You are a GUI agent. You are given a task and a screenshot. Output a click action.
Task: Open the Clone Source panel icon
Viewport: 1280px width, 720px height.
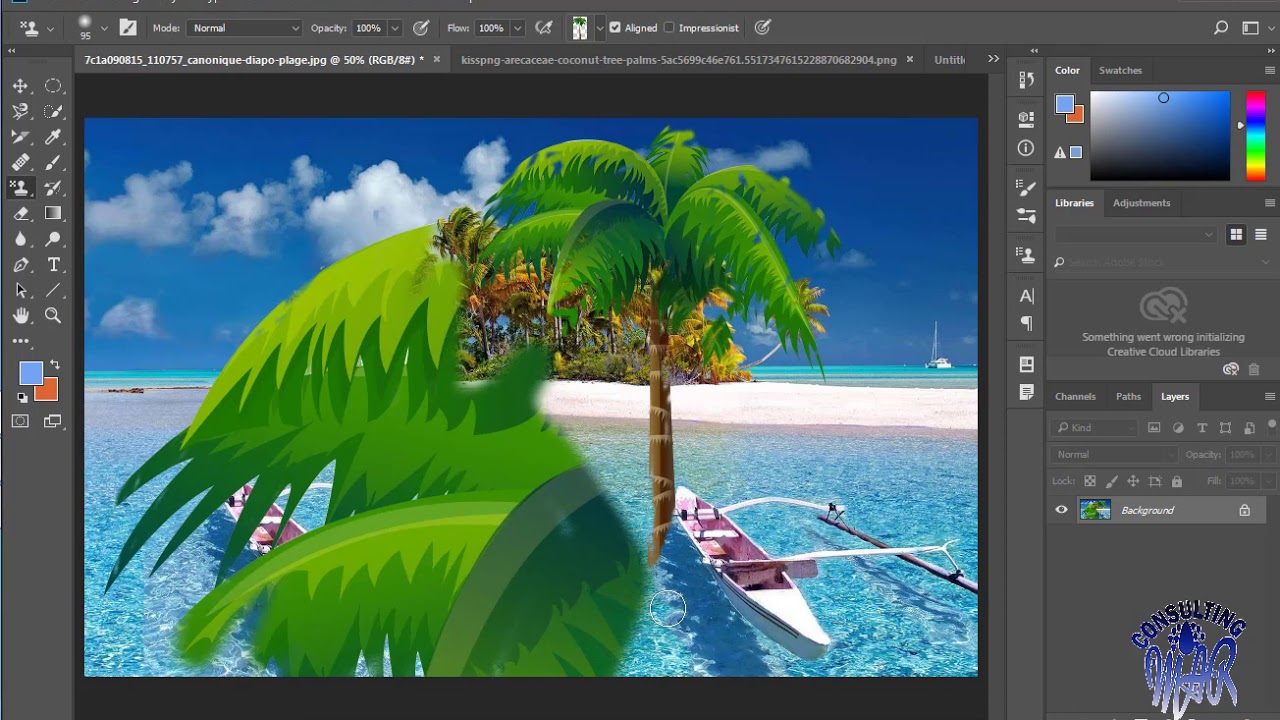point(1026,254)
